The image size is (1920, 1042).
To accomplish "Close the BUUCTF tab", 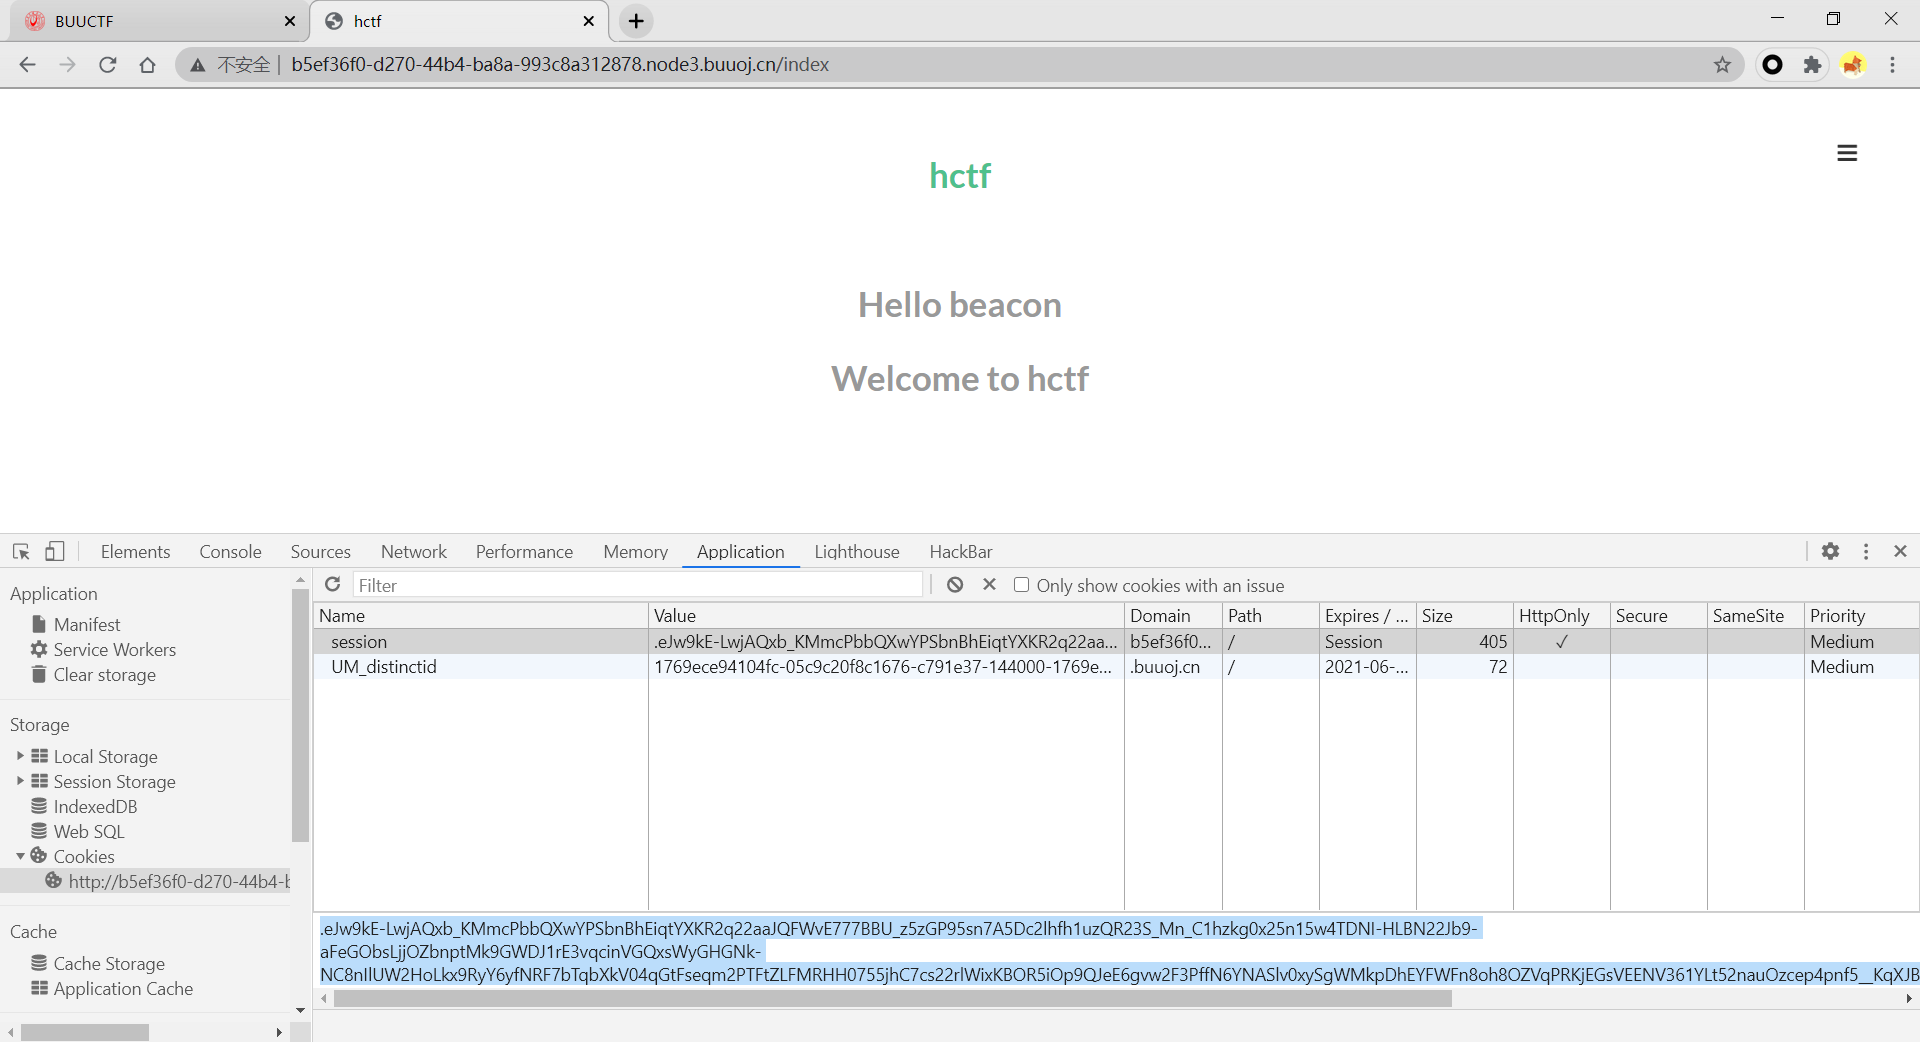I will coord(290,21).
